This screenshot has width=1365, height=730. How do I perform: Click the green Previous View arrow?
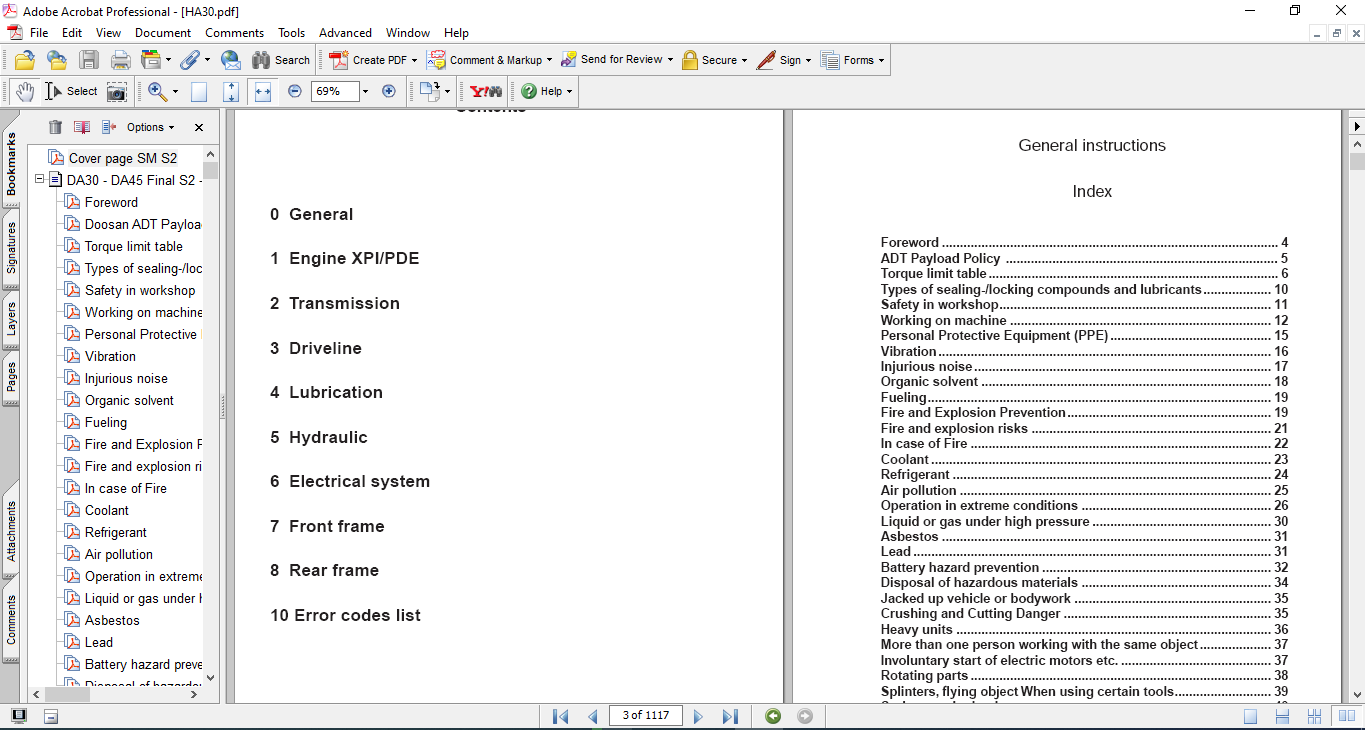tap(772, 716)
